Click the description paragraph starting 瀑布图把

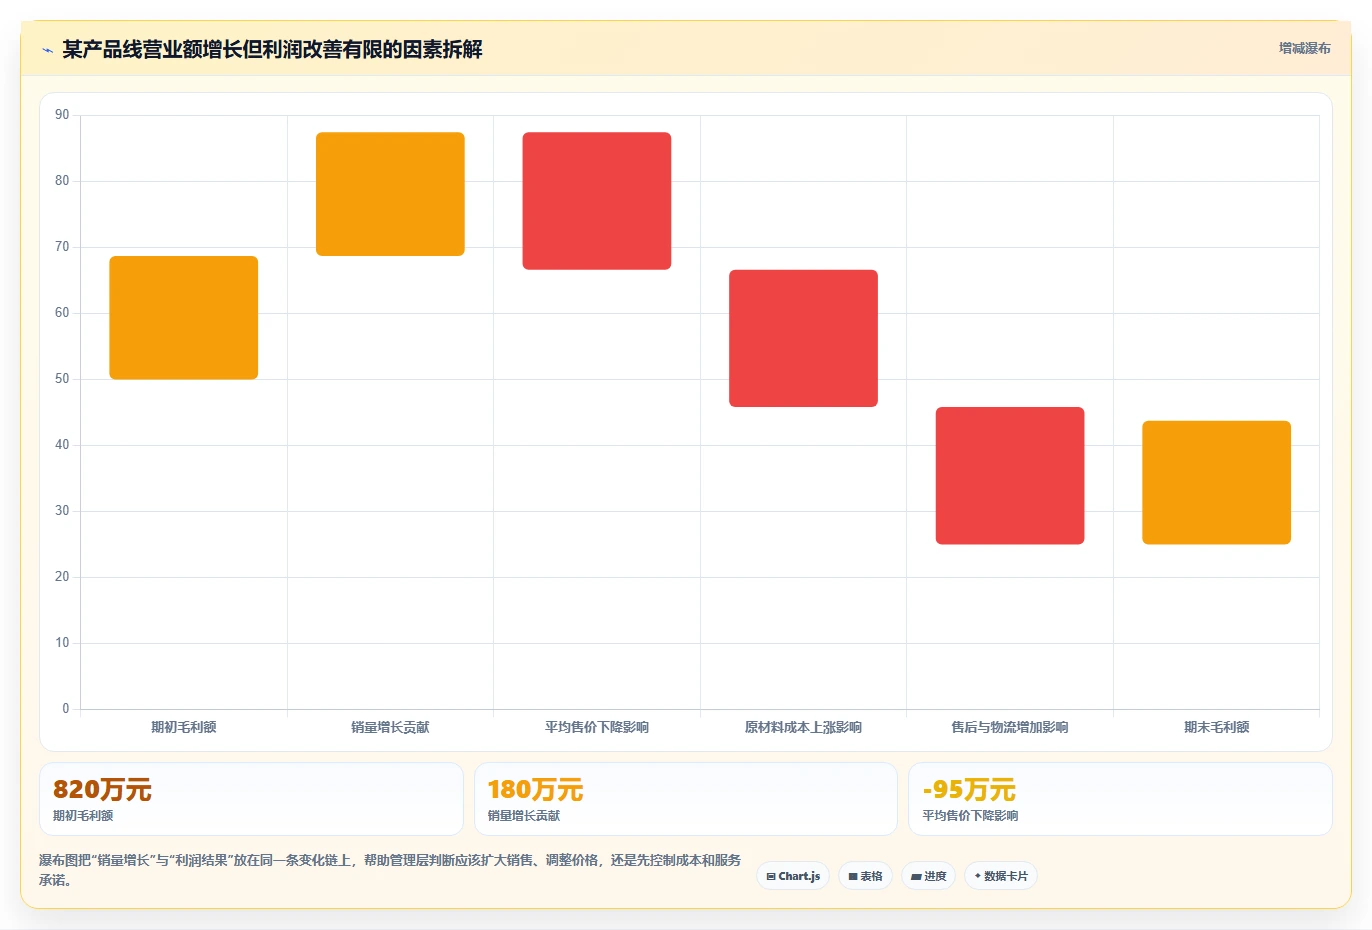point(390,870)
